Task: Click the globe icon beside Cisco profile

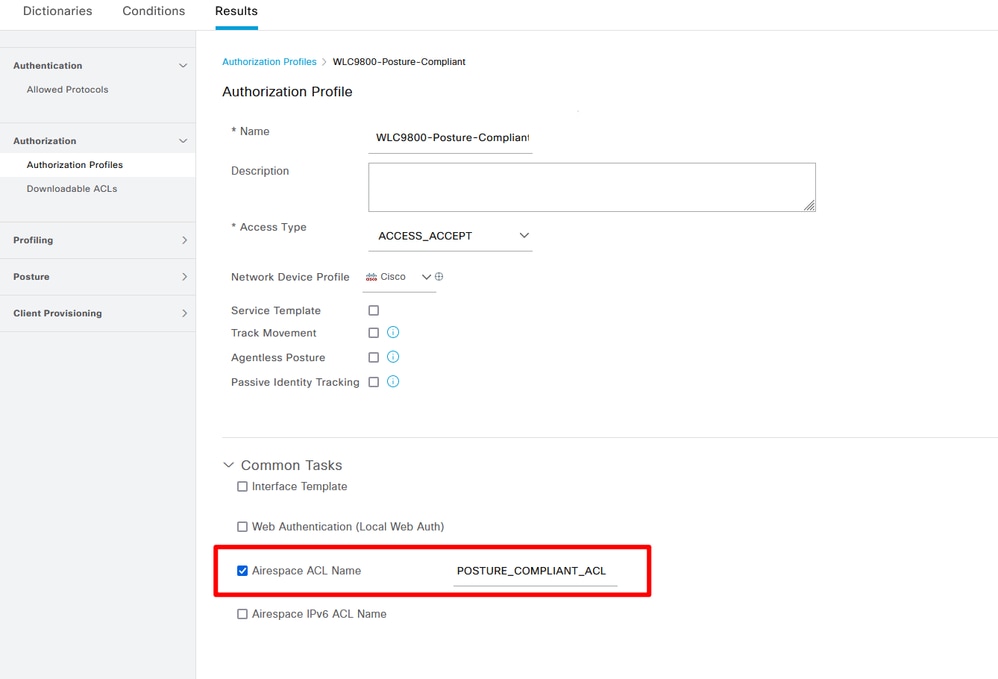Action: [x=439, y=277]
